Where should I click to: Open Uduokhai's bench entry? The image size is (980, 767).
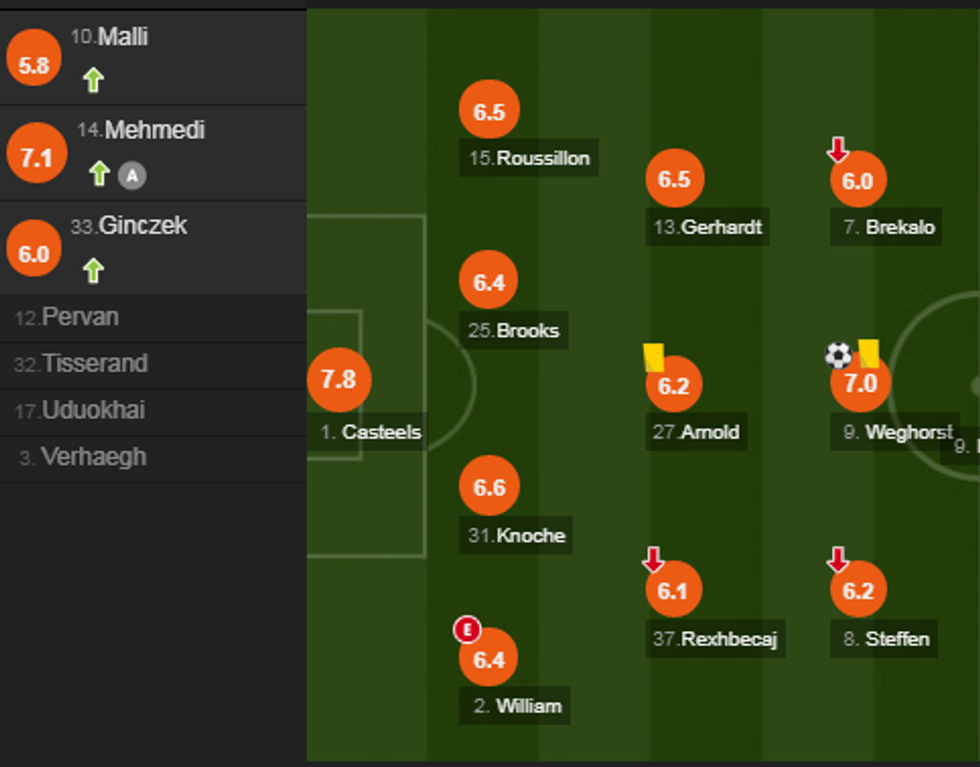click(x=94, y=411)
